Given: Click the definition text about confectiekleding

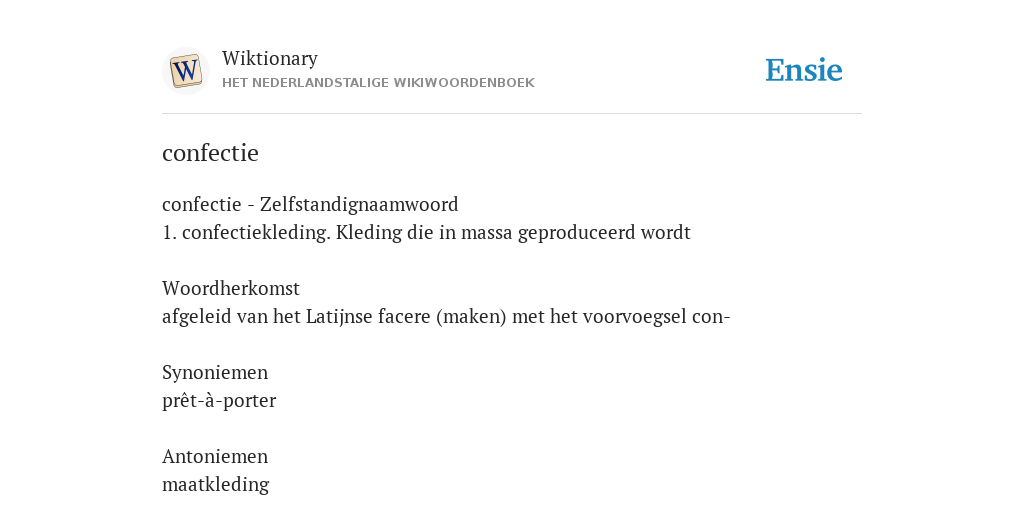Looking at the screenshot, I should (x=426, y=232).
